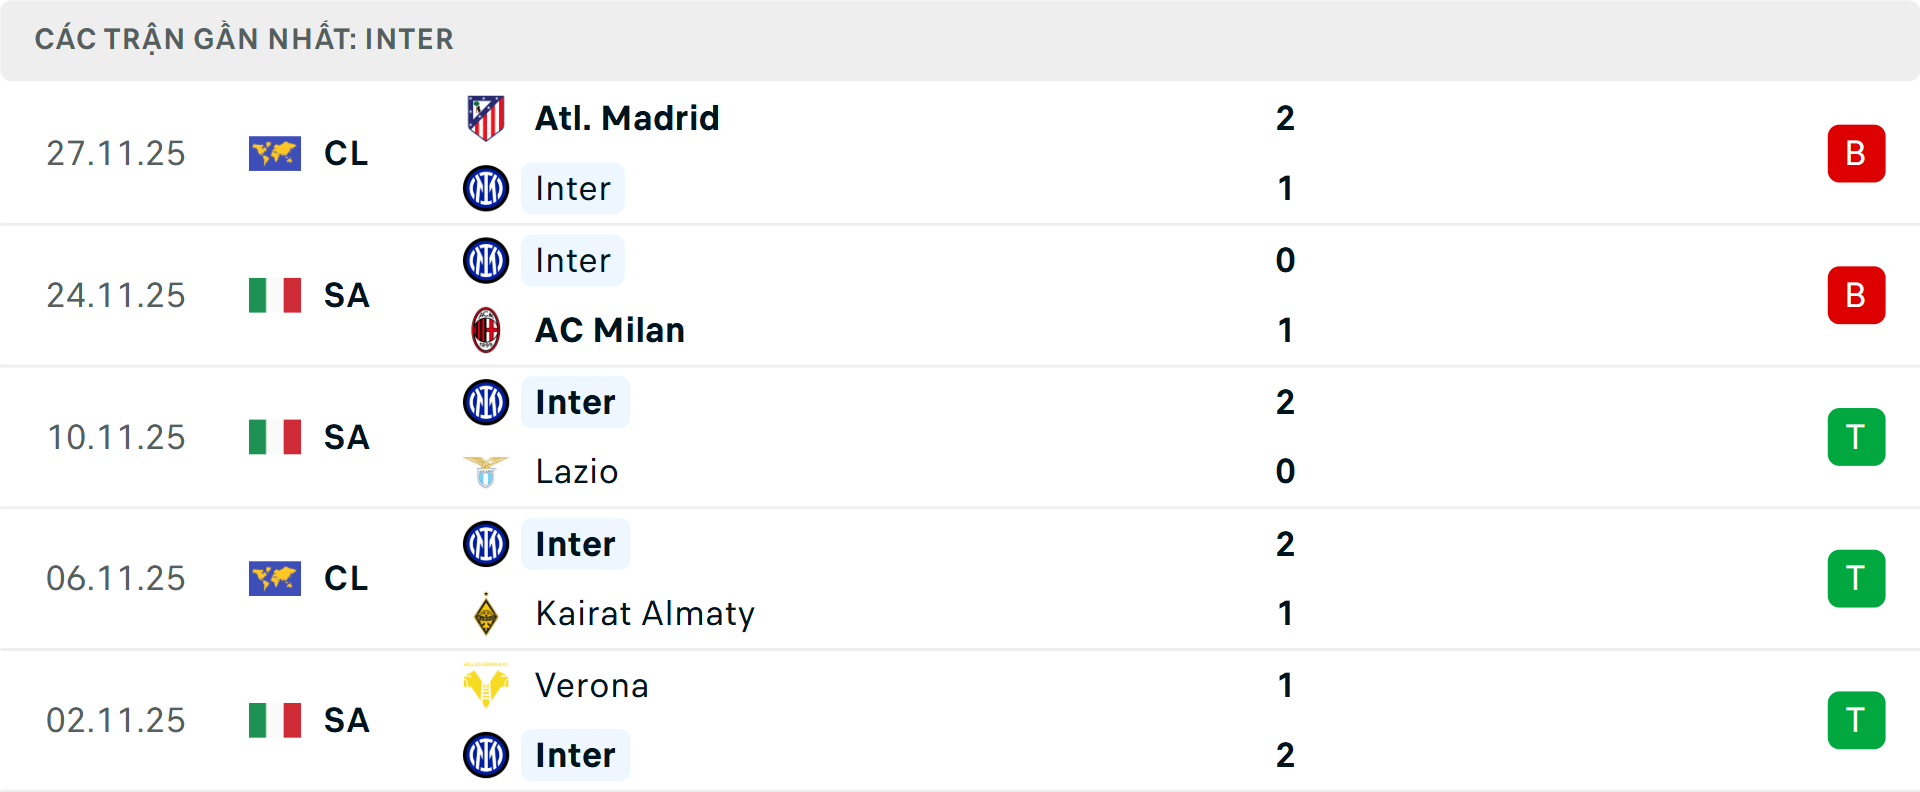Click the Inter logo beside the 27.11.25 match
The image size is (1920, 792).
pos(486,188)
